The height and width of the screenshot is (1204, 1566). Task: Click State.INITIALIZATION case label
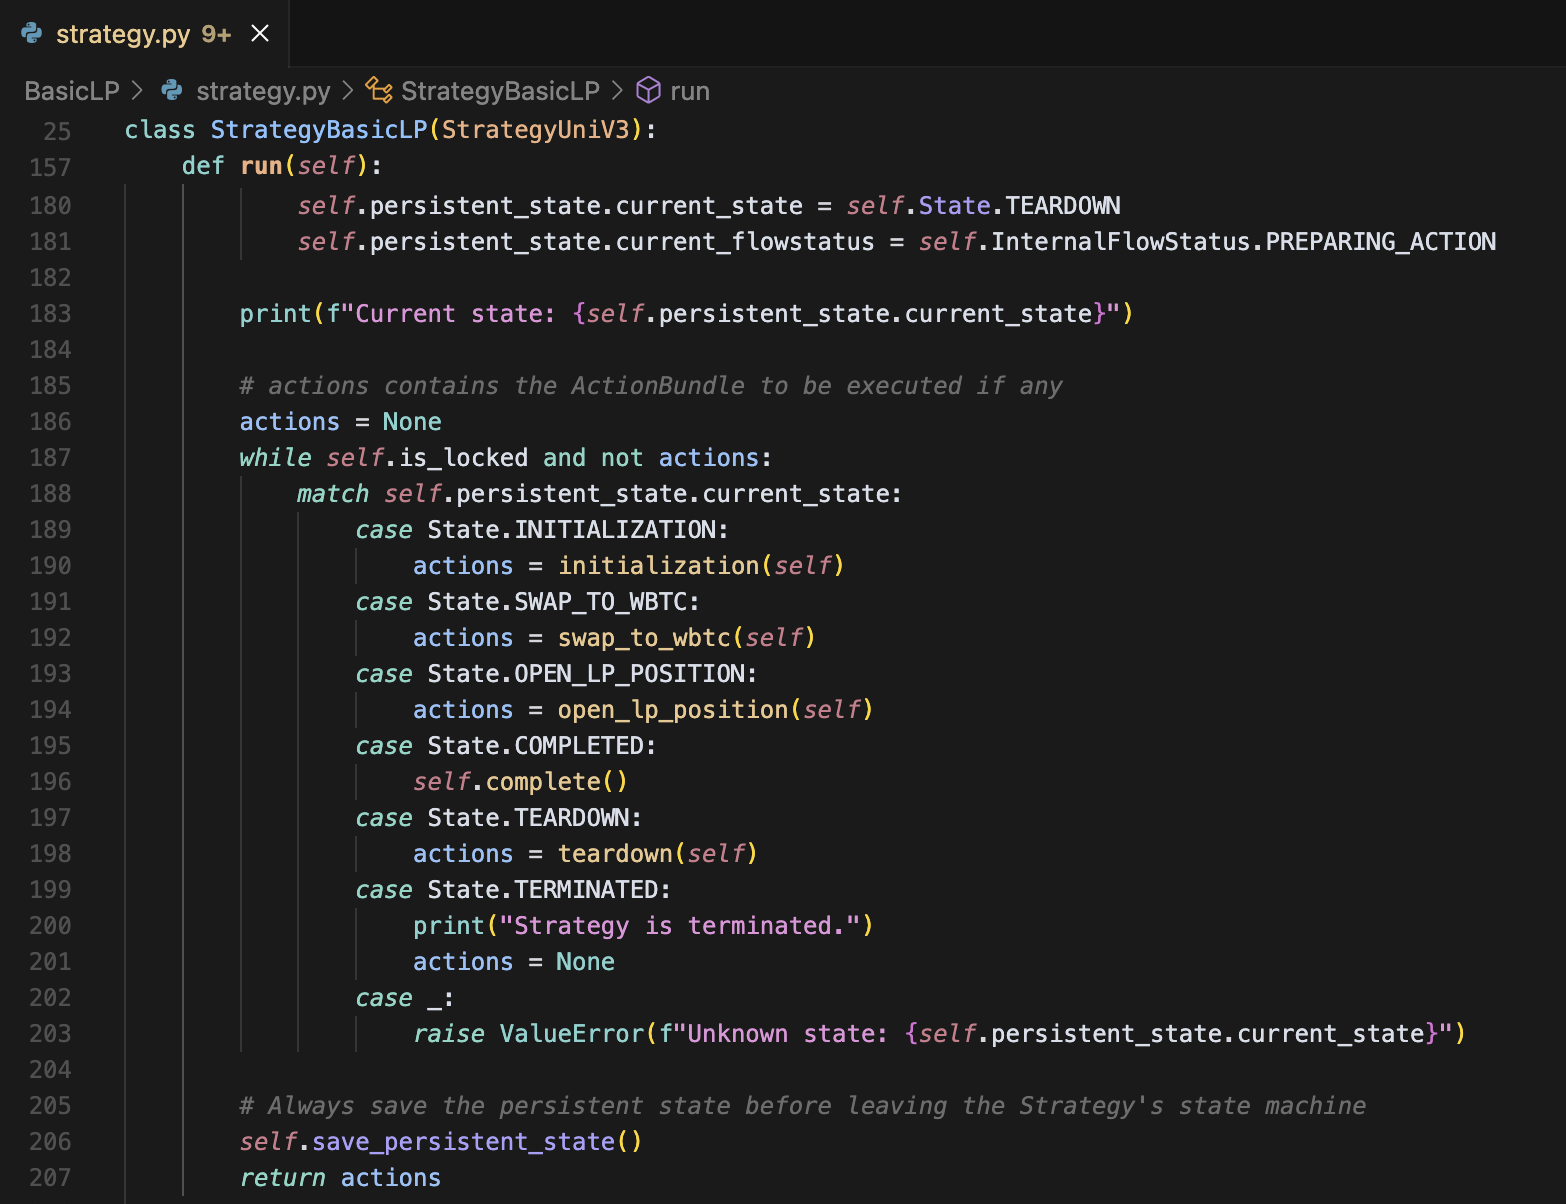(x=572, y=530)
